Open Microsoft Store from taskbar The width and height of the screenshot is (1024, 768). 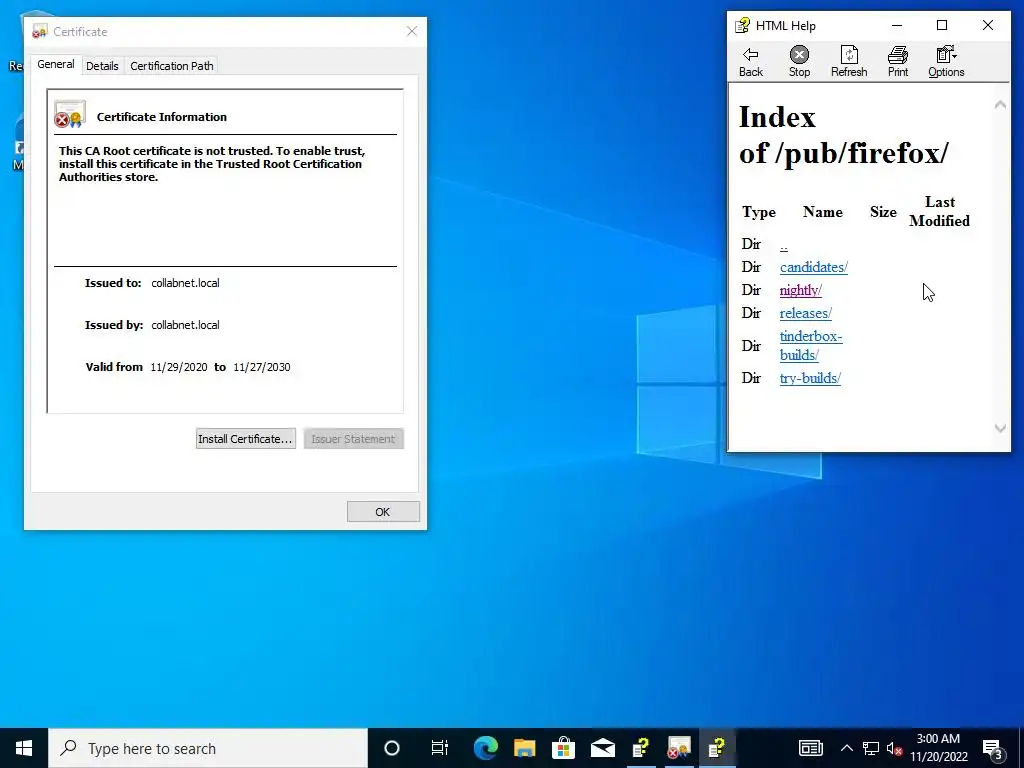(563, 748)
